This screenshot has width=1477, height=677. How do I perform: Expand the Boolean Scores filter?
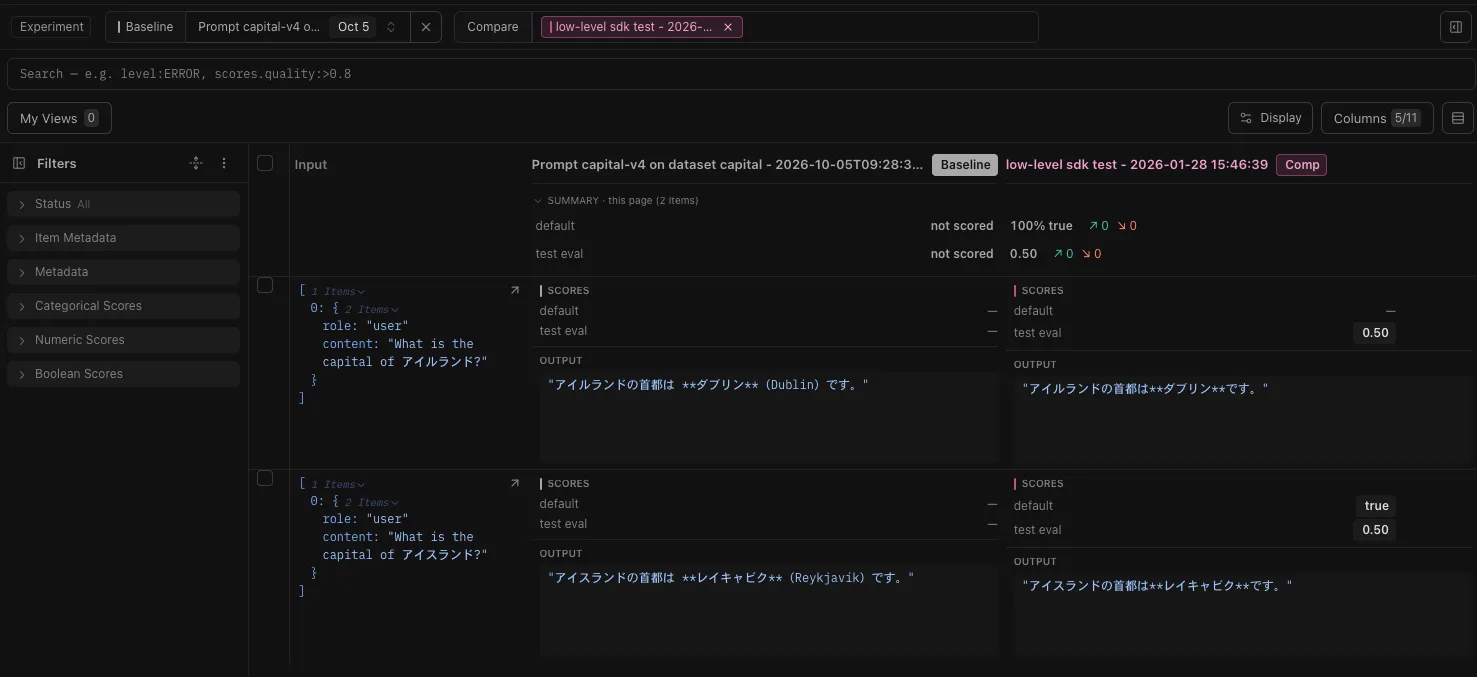coord(123,374)
